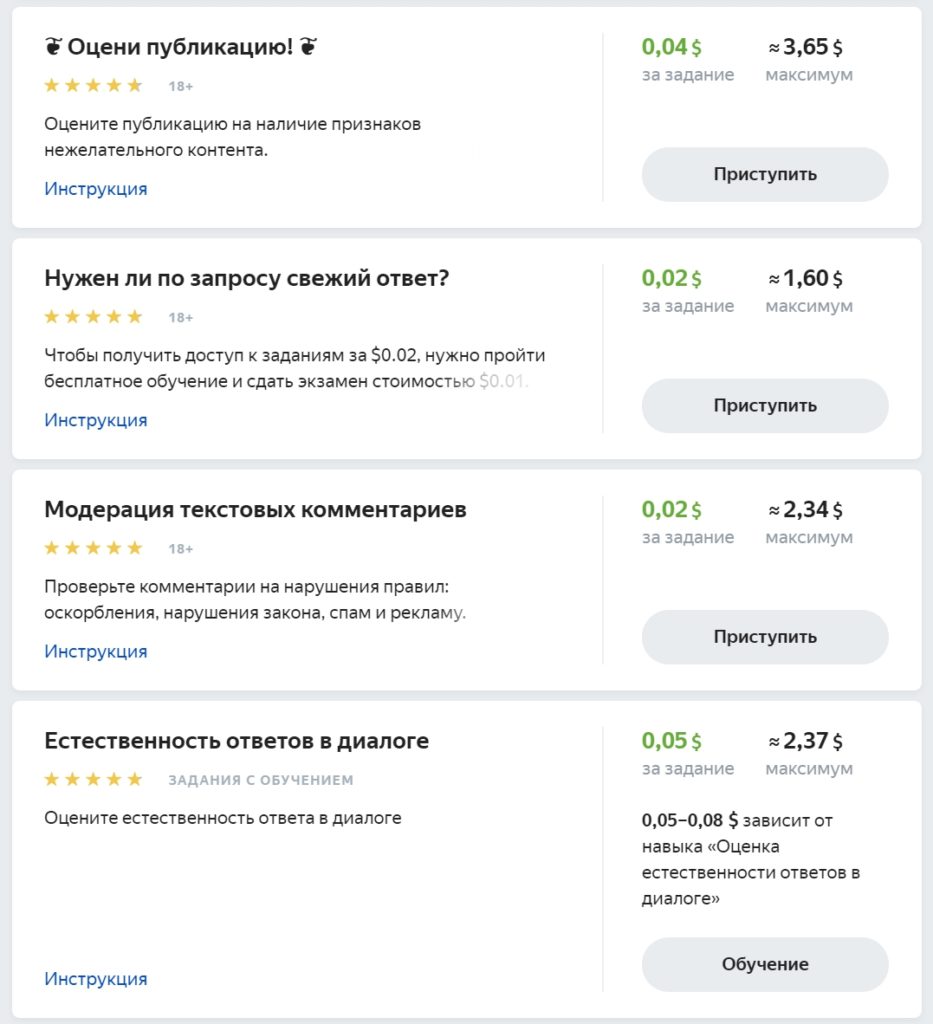Click the 0,04 $ price per task
This screenshot has width=933, height=1024.
point(671,47)
